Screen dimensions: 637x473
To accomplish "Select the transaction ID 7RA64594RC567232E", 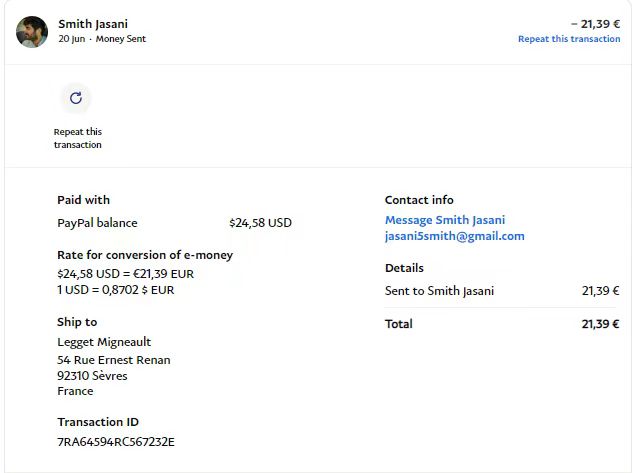I will [x=116, y=441].
